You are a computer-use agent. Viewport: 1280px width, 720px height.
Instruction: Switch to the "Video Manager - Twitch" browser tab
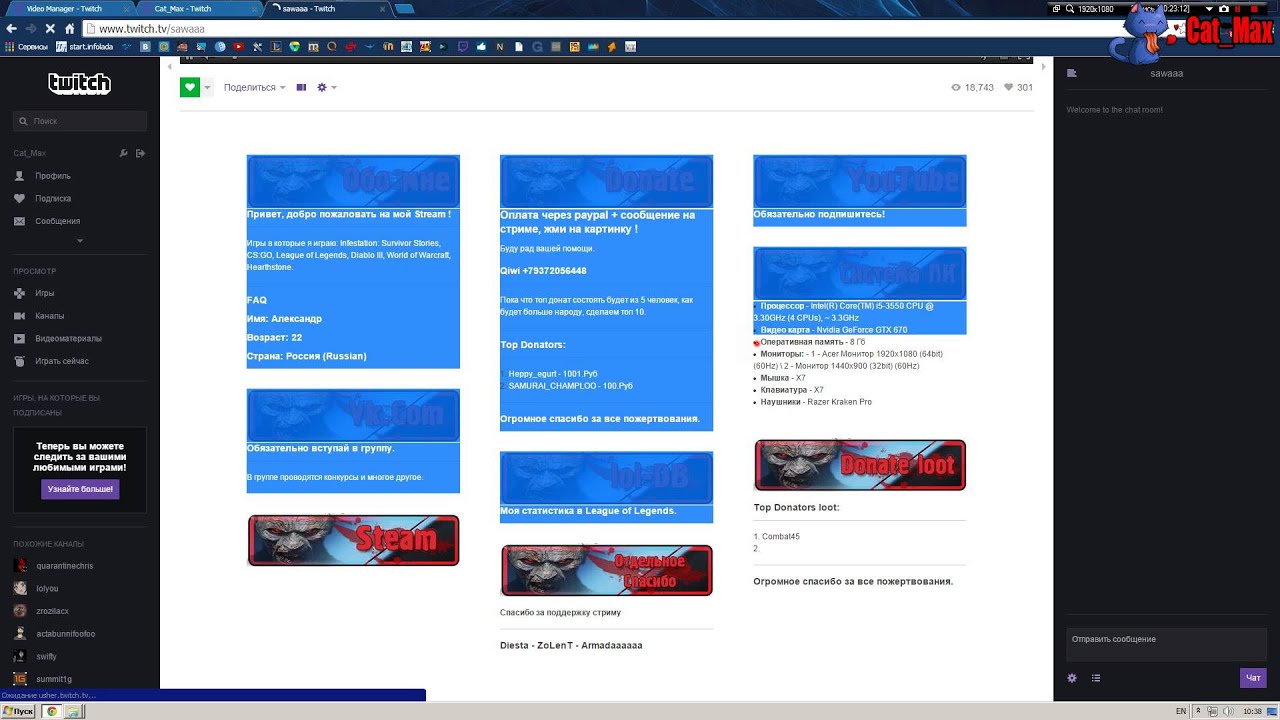click(x=70, y=8)
